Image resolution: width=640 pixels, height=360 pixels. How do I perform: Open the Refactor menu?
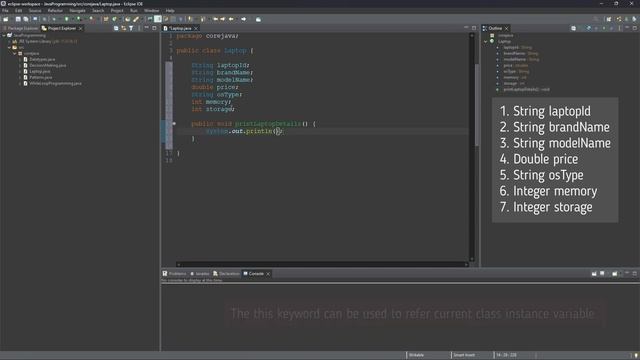tap(55, 11)
